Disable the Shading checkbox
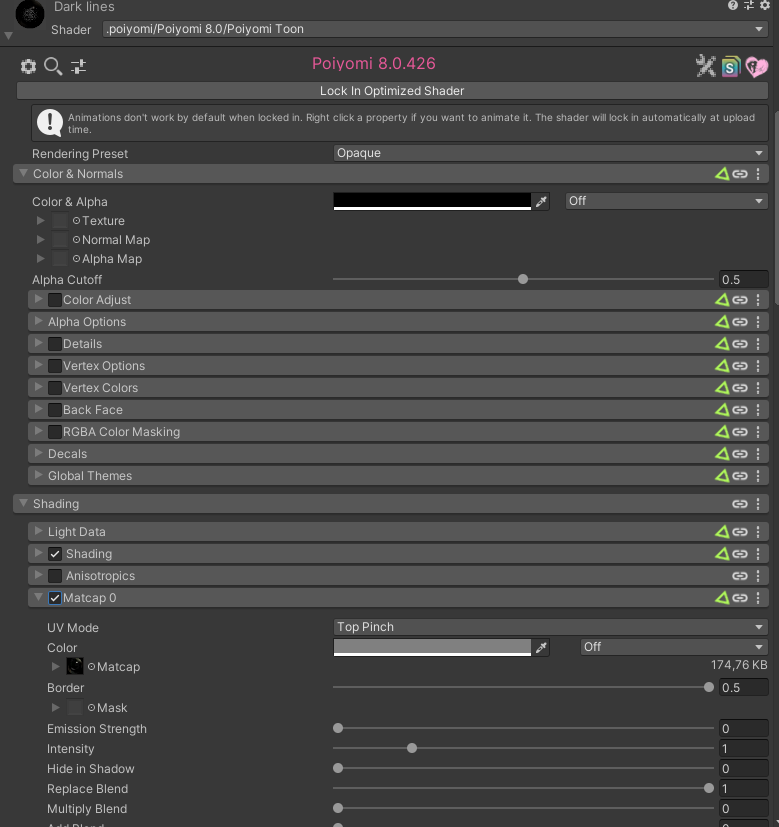 point(54,554)
